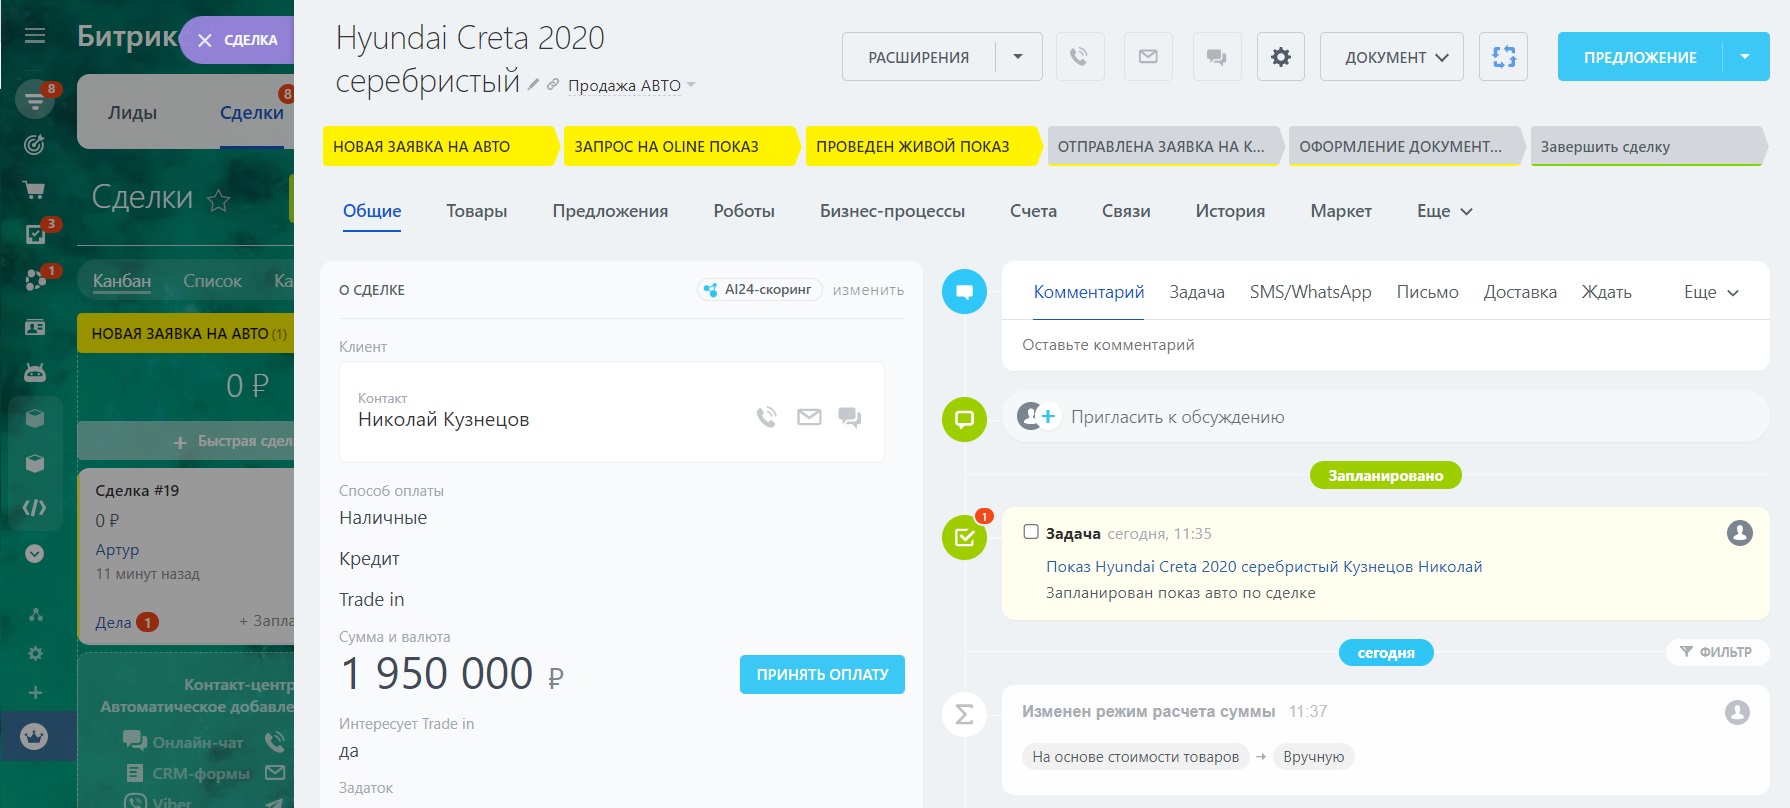Viewport: 1790px width, 808px height.
Task: Mark the Задача checkbox as completed
Action: 1031,532
